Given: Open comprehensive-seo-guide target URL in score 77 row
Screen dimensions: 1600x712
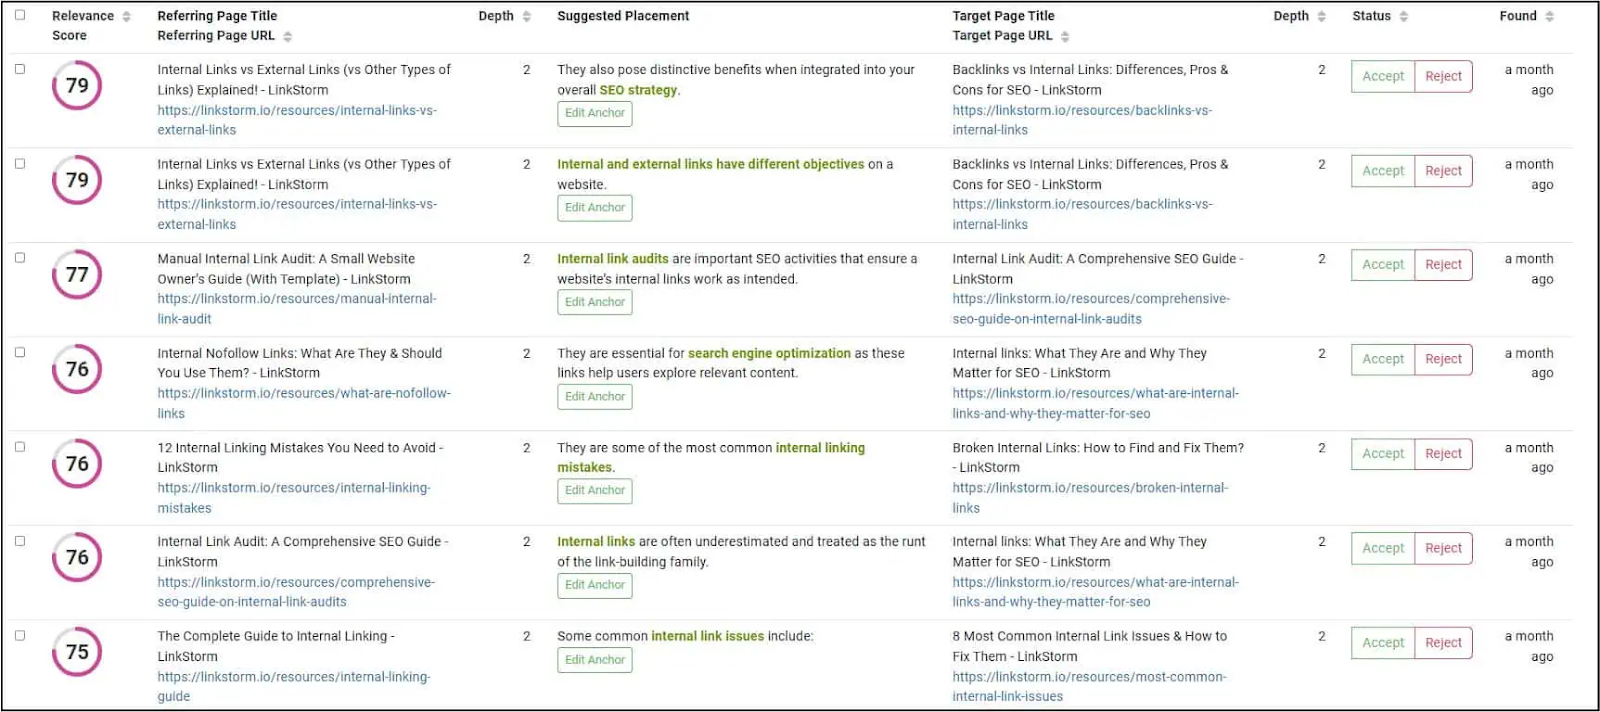Looking at the screenshot, I should tap(1091, 309).
